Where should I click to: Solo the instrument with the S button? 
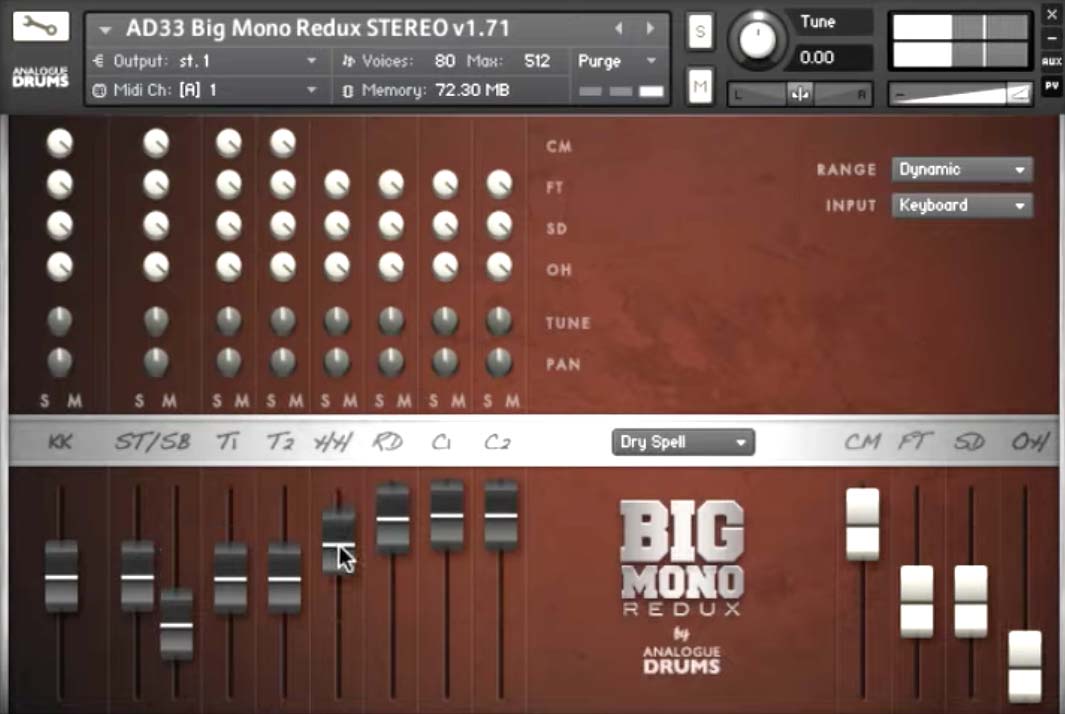700,31
